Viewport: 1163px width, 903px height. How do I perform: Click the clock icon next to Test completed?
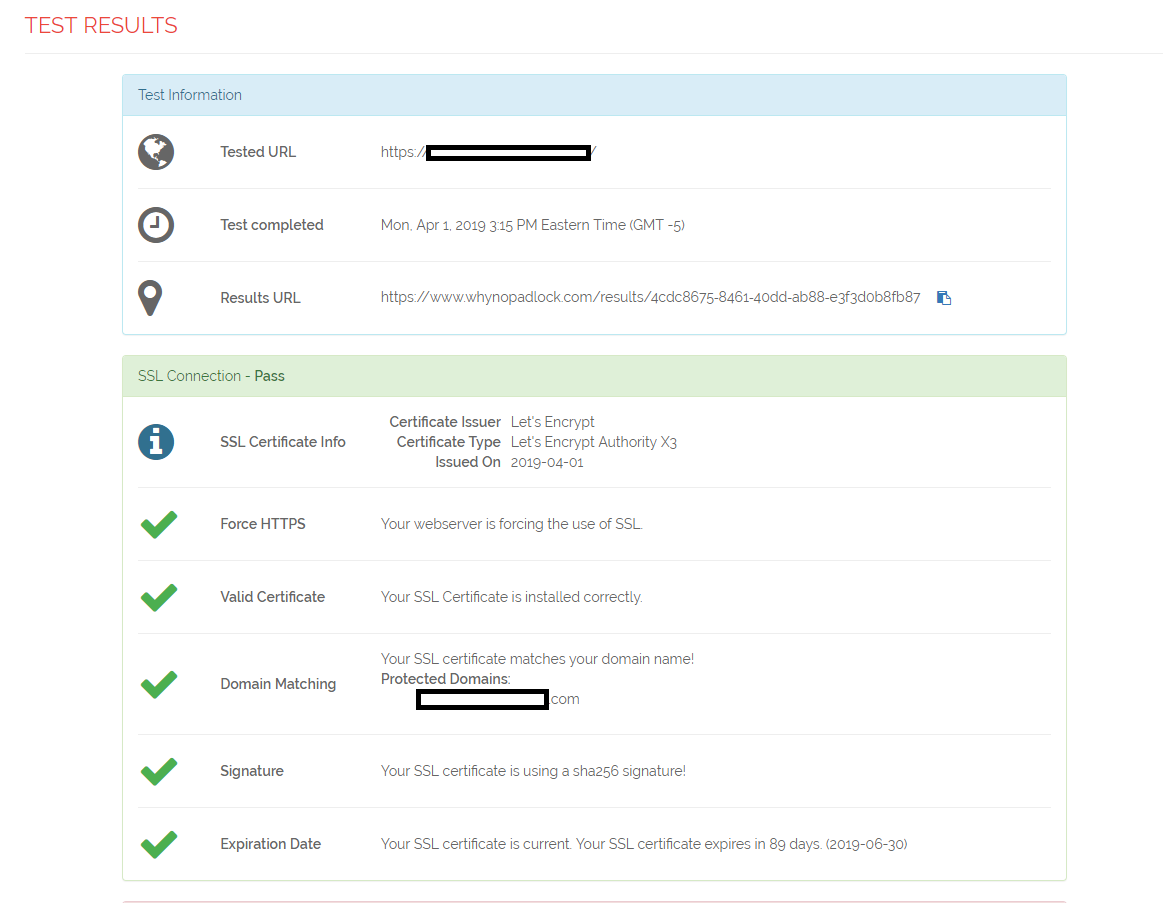pyautogui.click(x=156, y=225)
